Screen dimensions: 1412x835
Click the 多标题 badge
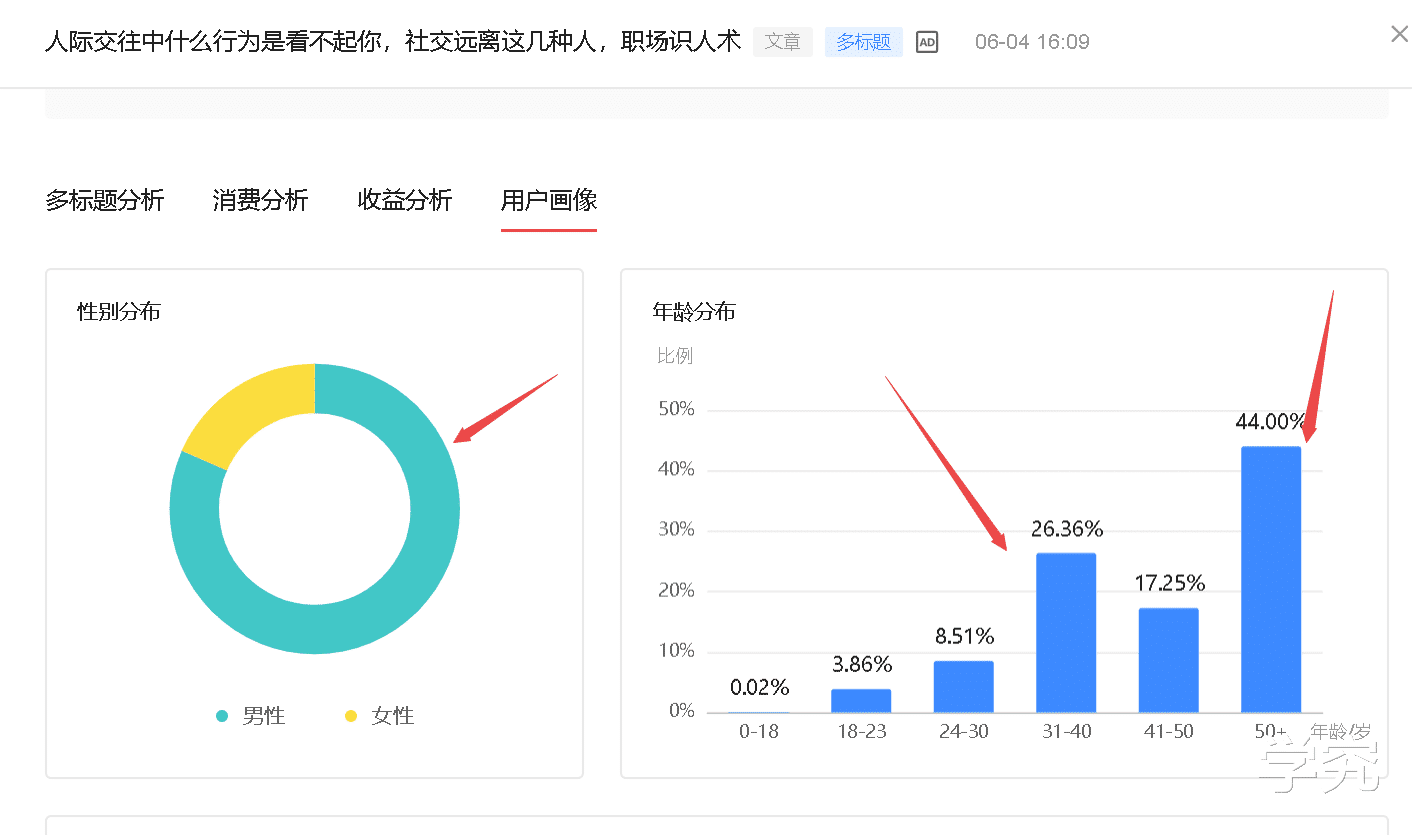point(863,42)
